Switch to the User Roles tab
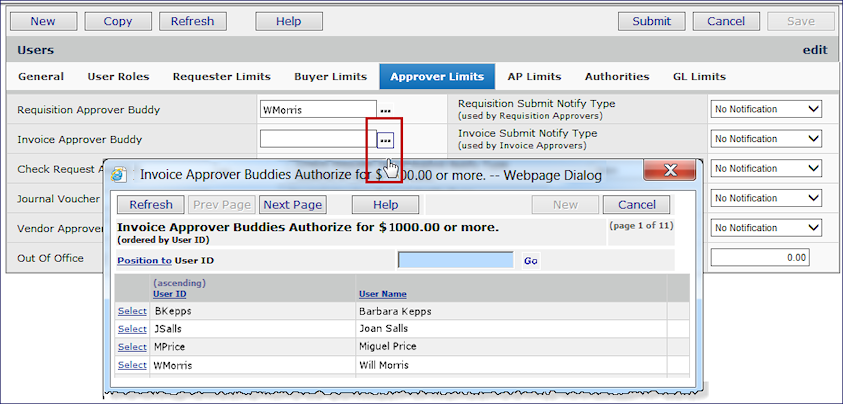Viewport: 843px width, 404px height. pos(118,76)
